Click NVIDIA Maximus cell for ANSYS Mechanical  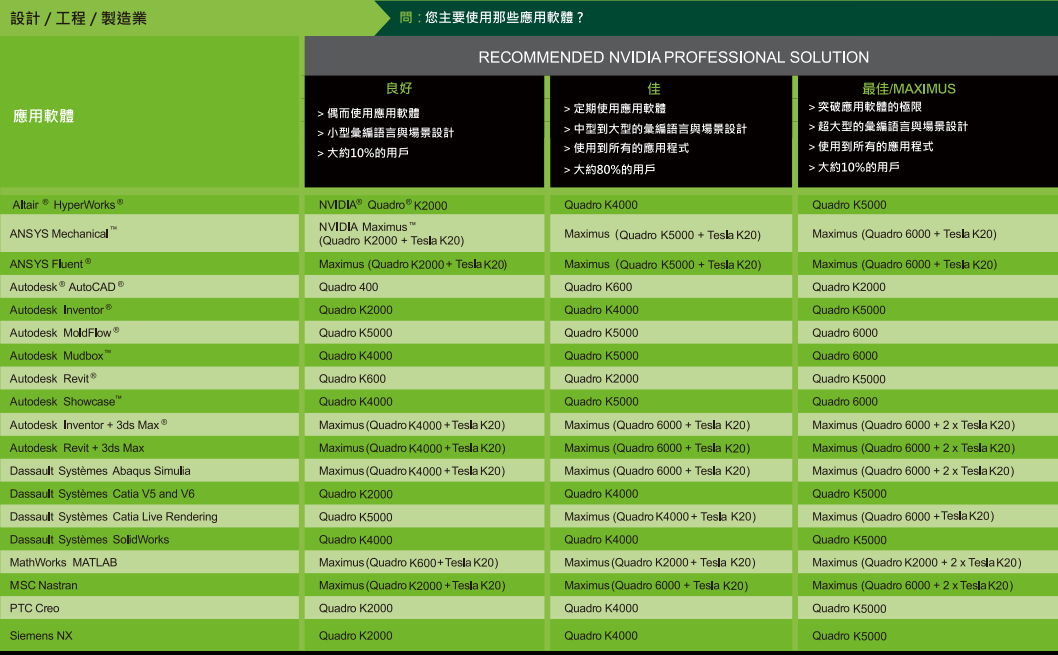[391, 233]
